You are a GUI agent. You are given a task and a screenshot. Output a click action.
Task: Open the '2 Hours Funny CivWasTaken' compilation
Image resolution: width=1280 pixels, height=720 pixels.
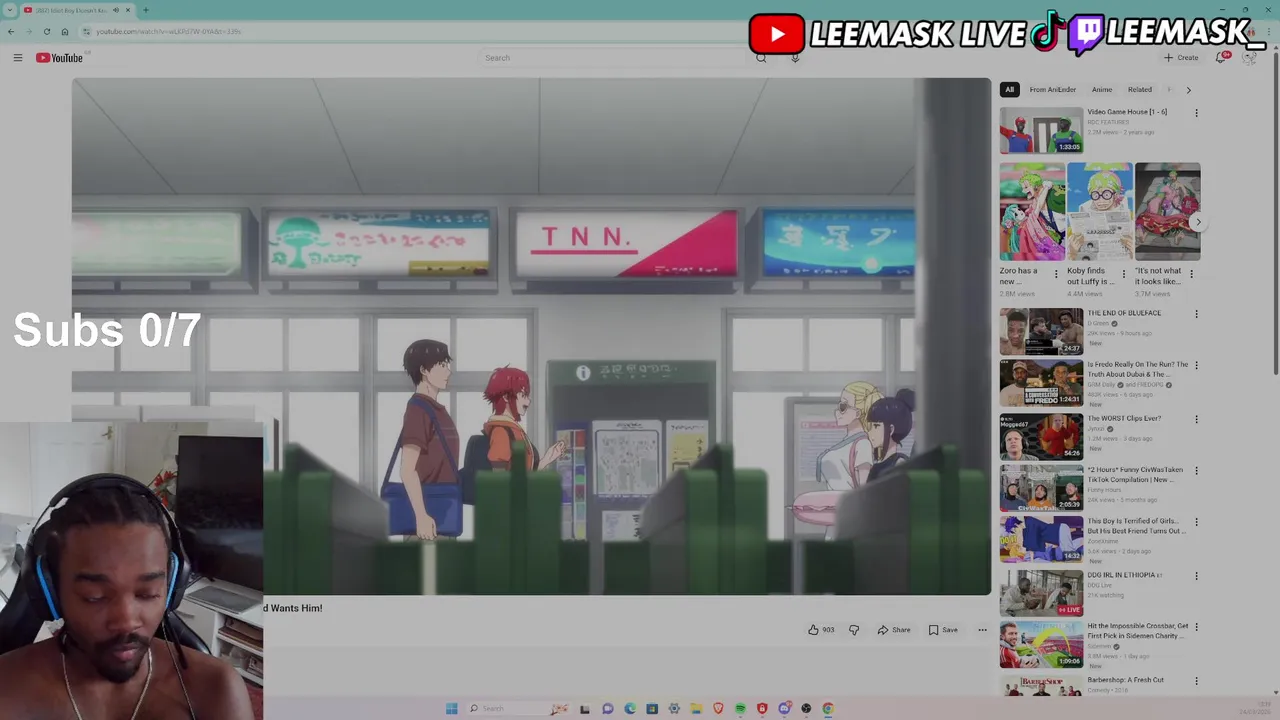pos(1041,488)
